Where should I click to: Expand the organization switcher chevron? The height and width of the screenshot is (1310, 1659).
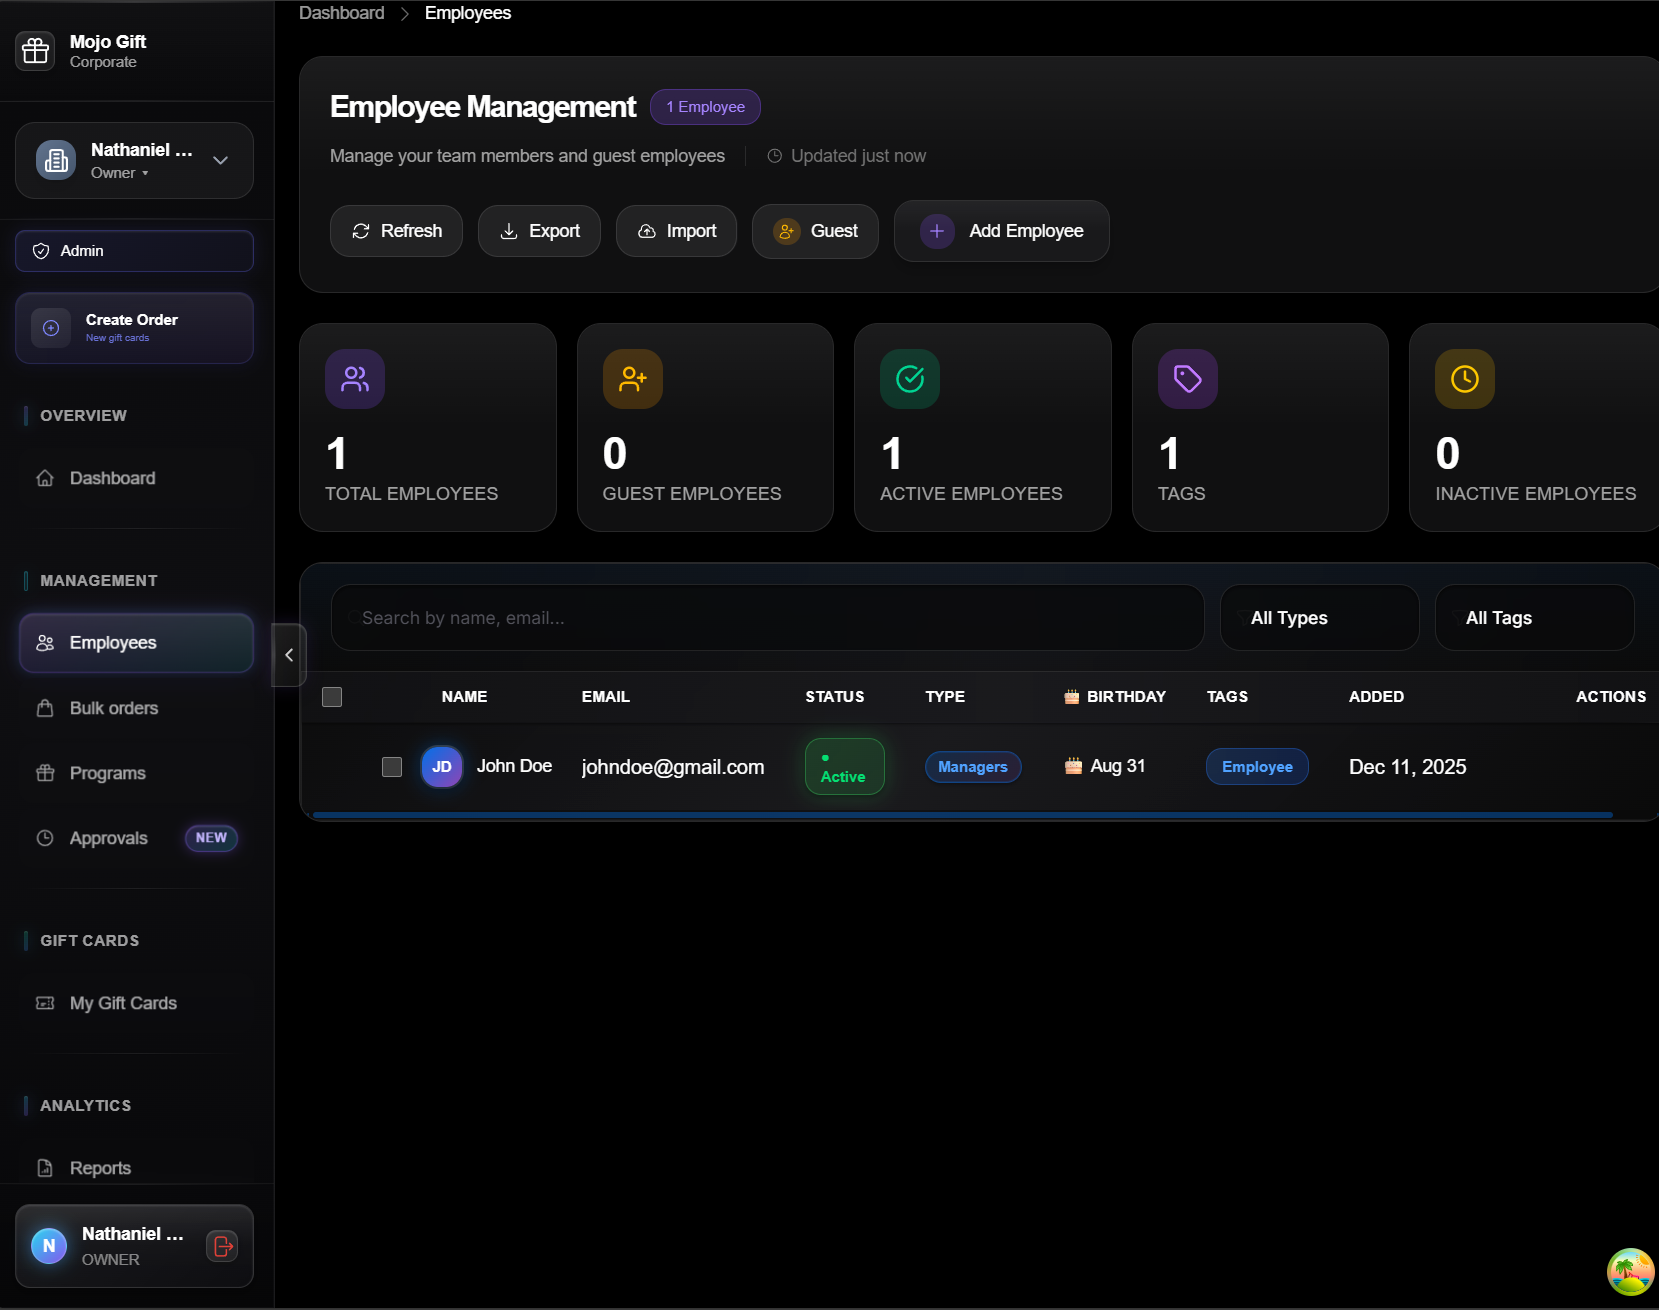(x=221, y=160)
